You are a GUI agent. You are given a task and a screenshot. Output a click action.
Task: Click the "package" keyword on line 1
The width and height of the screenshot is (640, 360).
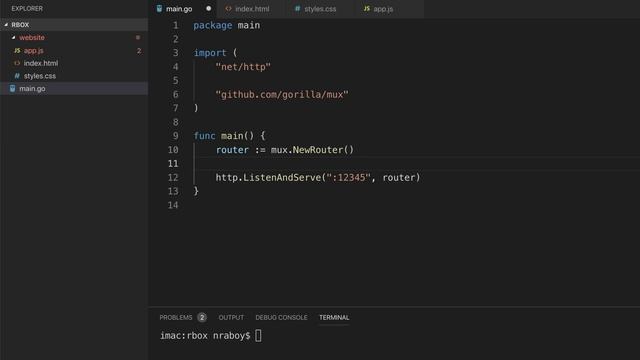[213, 25]
